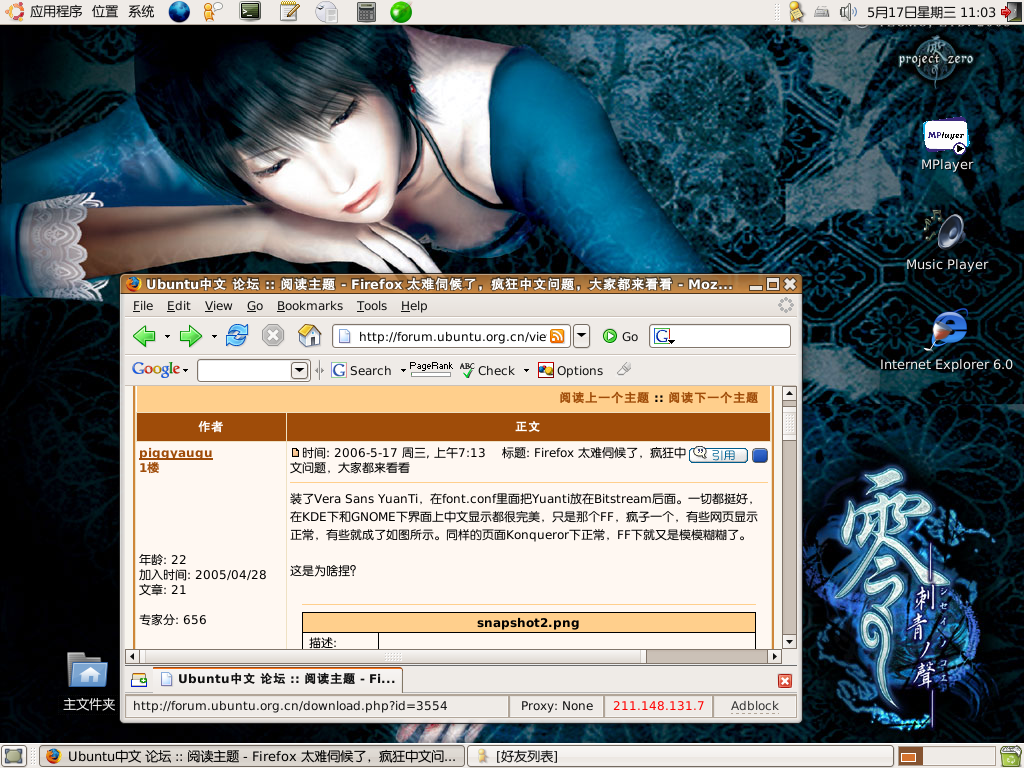Click the green Go button
This screenshot has width=1024, height=768.
point(620,336)
